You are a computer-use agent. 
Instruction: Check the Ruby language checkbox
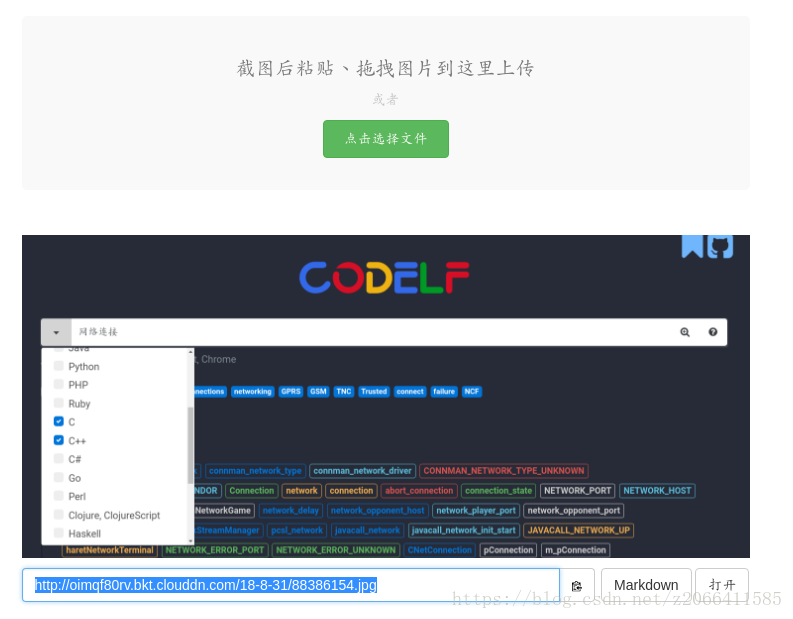(x=59, y=403)
